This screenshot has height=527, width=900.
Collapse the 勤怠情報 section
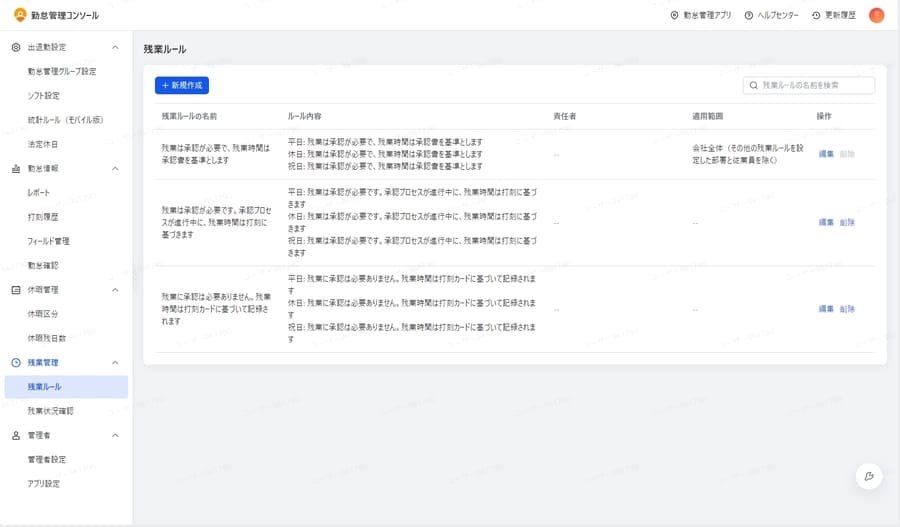(x=115, y=168)
